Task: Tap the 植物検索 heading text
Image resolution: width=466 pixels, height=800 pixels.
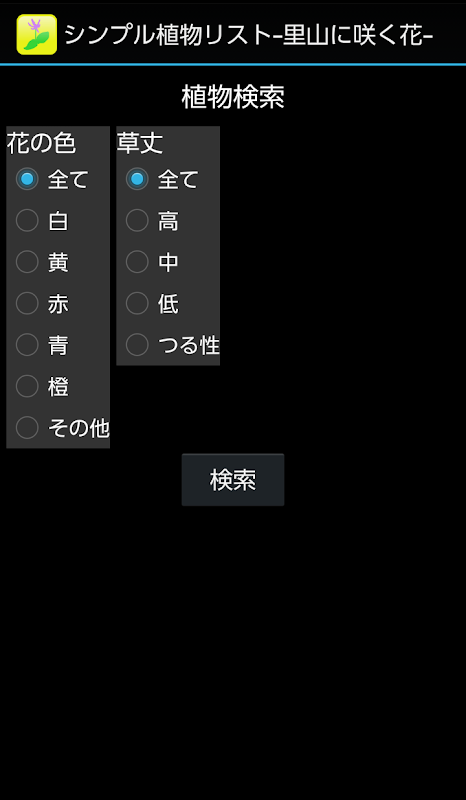Action: pos(233,97)
